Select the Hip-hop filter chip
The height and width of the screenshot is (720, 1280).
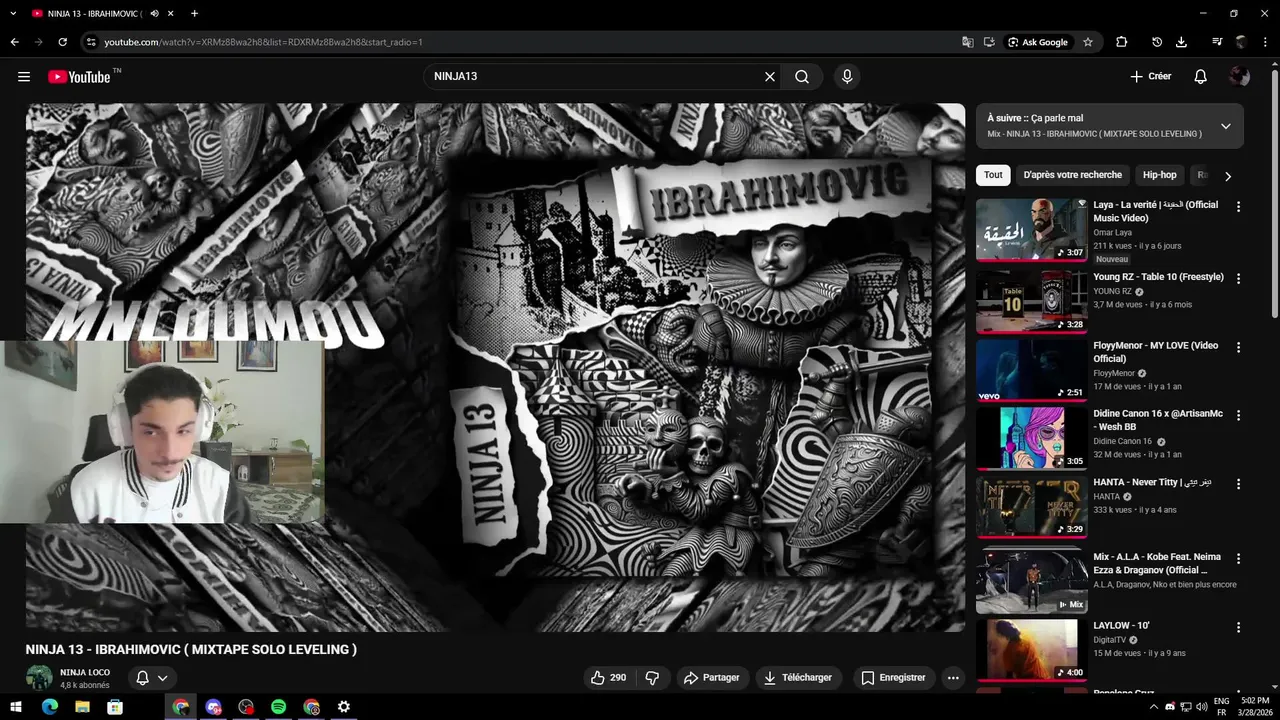point(1160,175)
